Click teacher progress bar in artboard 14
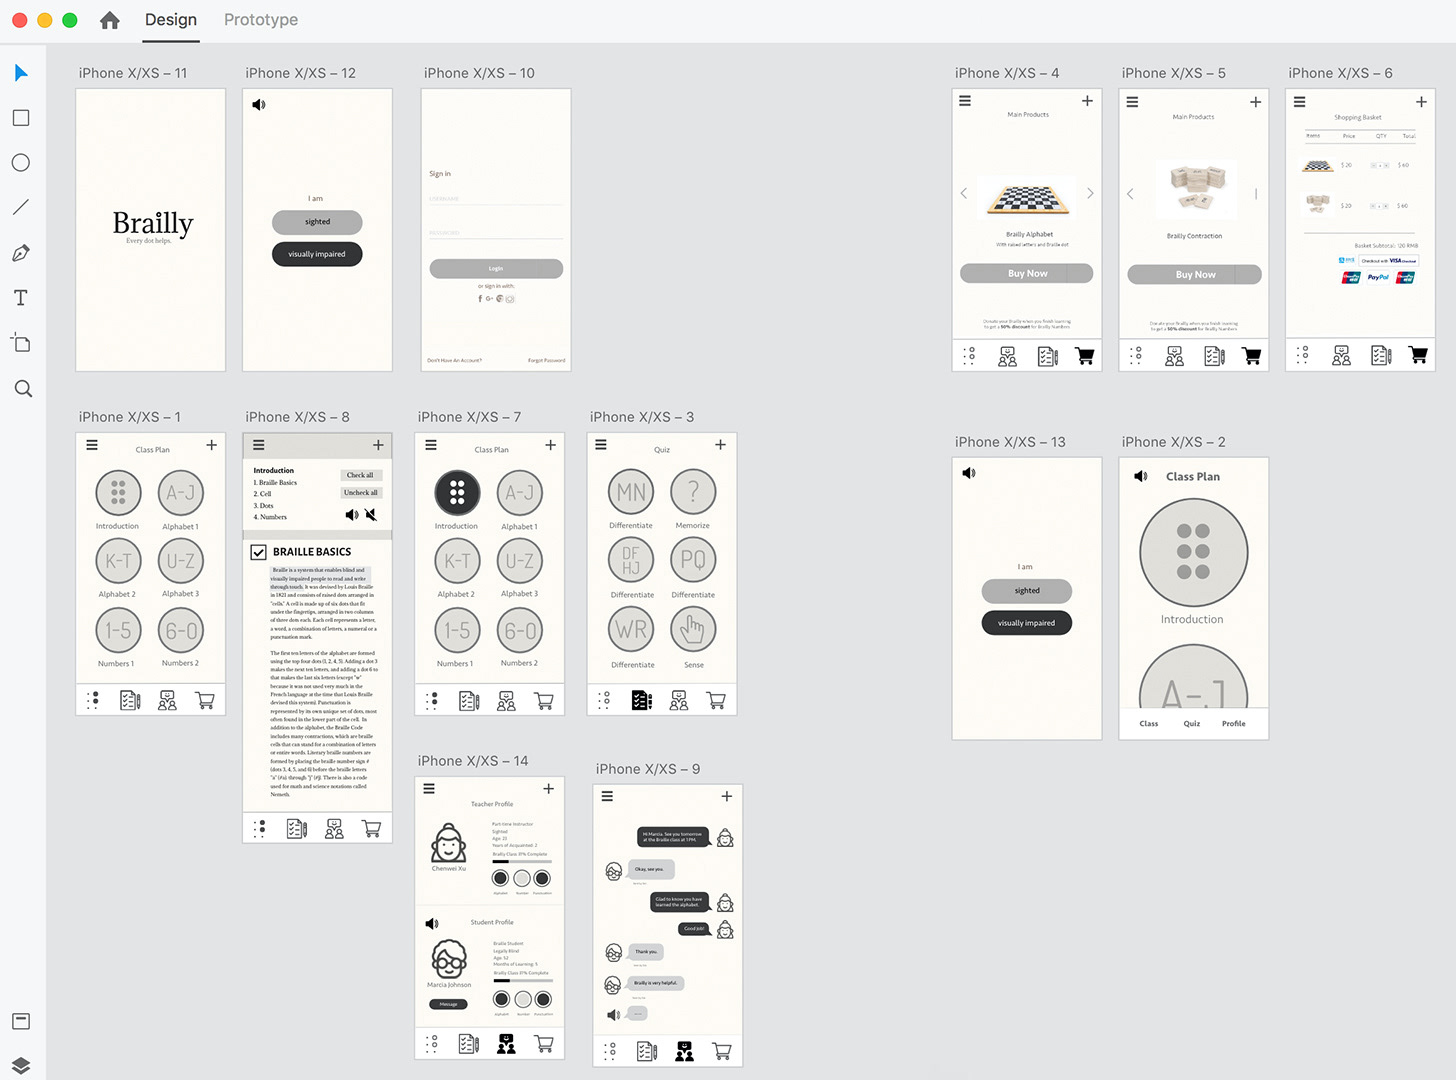The height and width of the screenshot is (1080, 1456). (521, 862)
